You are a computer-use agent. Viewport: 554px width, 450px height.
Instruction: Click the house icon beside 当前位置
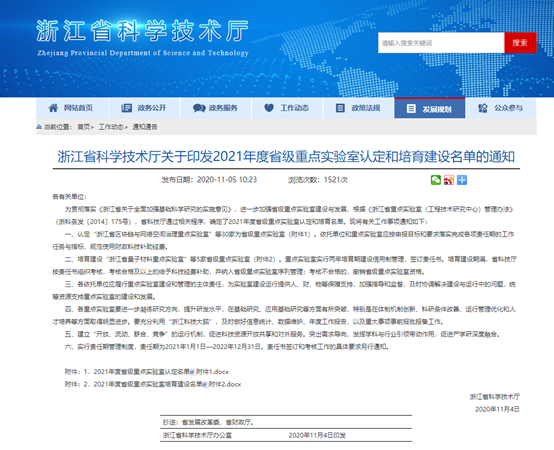pyautogui.click(x=39, y=127)
